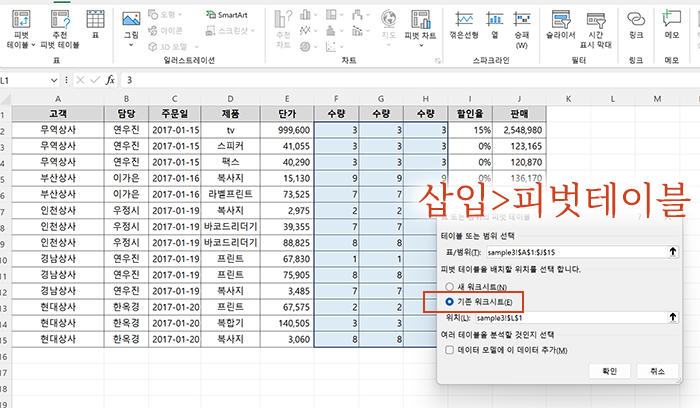Click the formula bar cancel X

[x=80, y=80]
